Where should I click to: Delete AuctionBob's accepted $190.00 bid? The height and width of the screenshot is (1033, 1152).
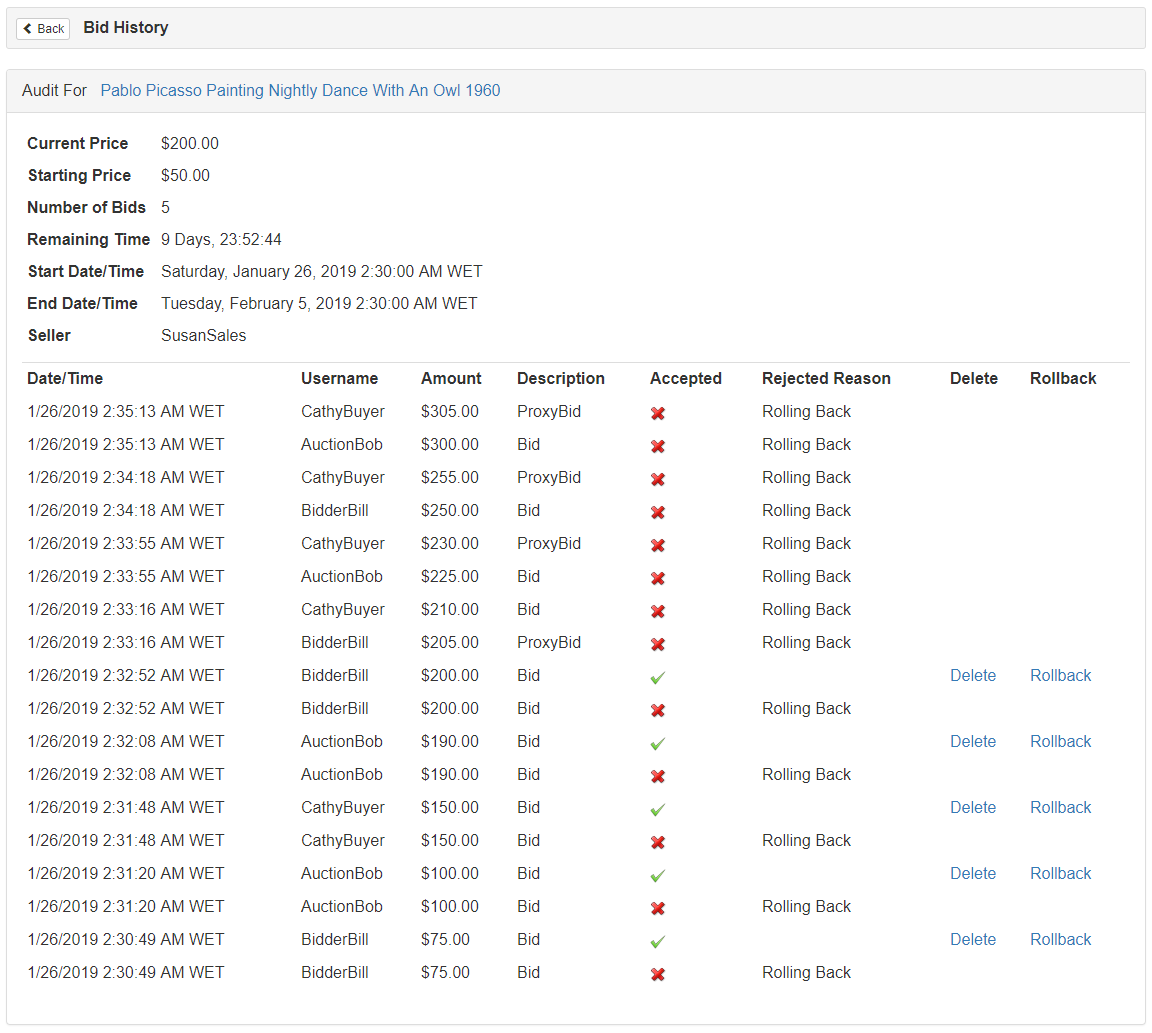973,741
